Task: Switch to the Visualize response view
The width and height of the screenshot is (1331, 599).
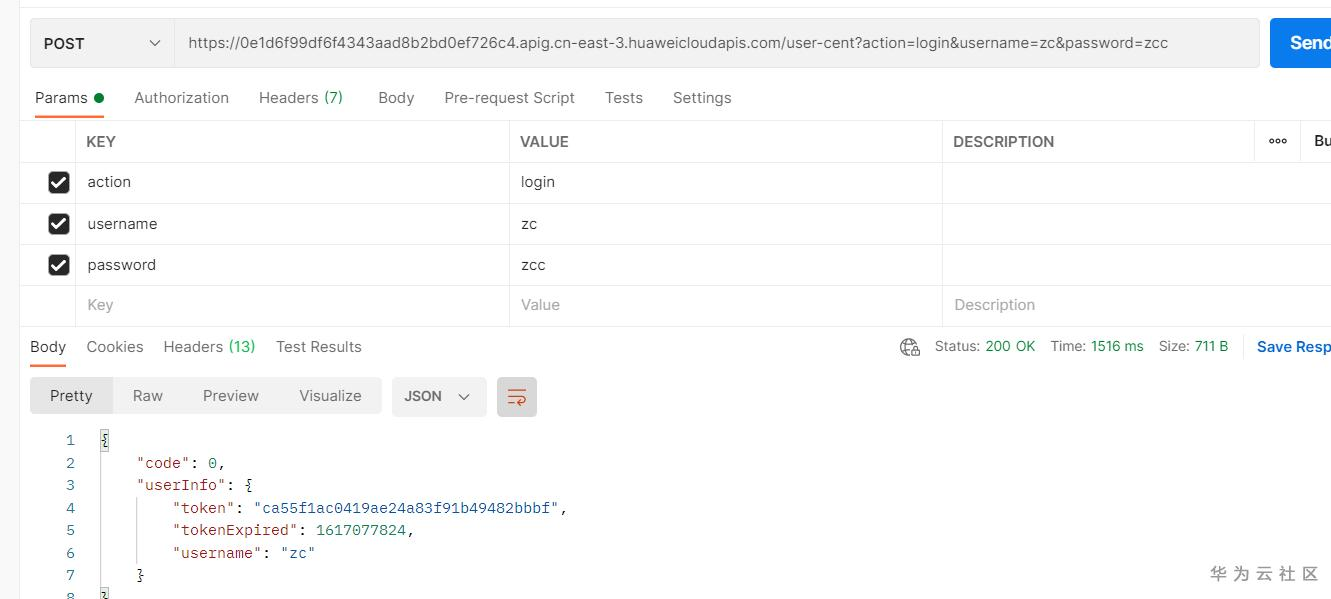Action: click(x=330, y=396)
